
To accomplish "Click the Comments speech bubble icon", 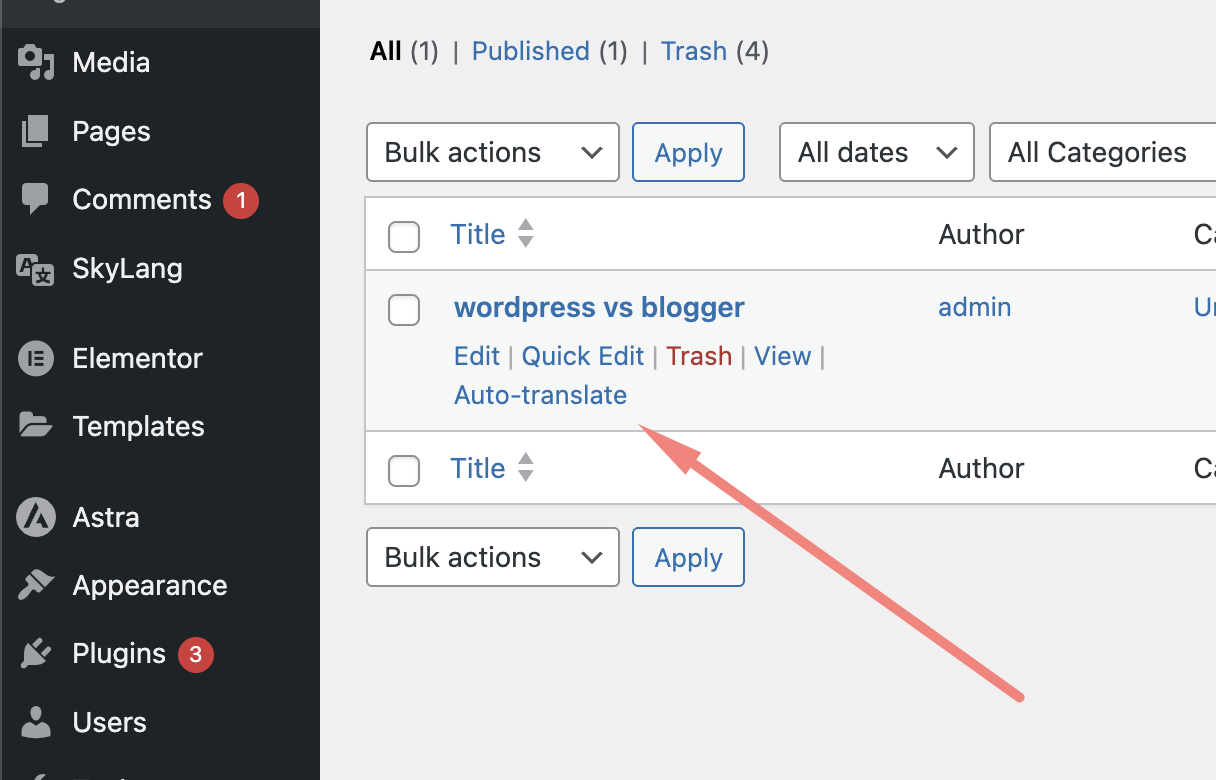I will 36,199.
